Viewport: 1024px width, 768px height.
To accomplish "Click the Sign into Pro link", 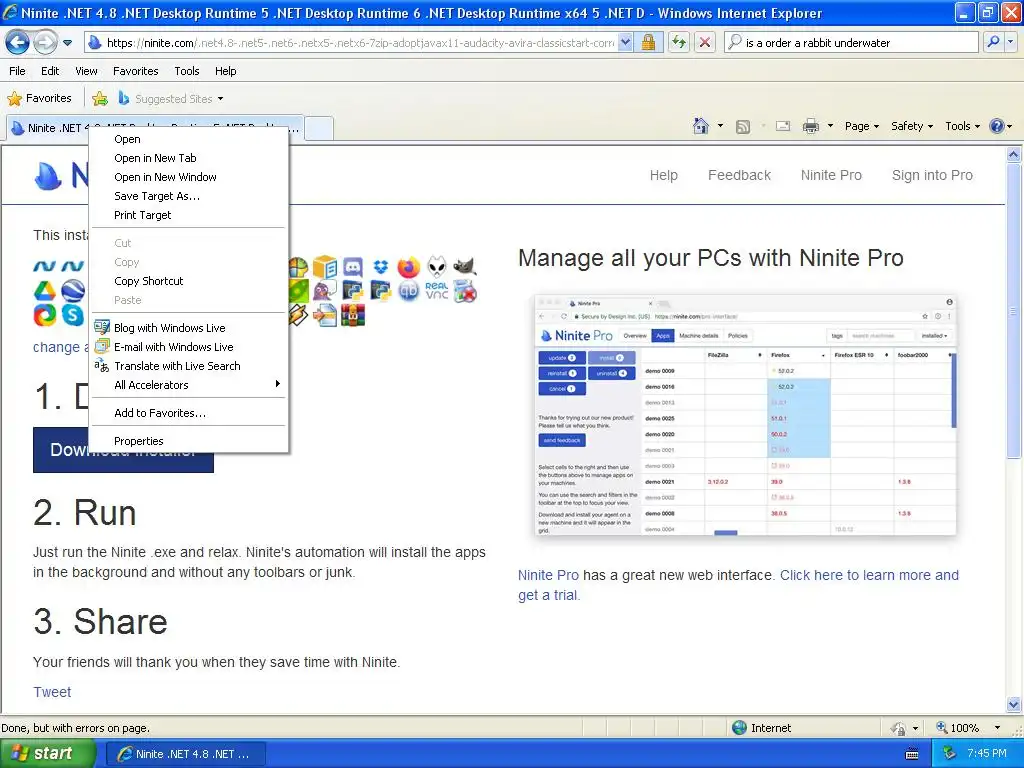I will 932,175.
